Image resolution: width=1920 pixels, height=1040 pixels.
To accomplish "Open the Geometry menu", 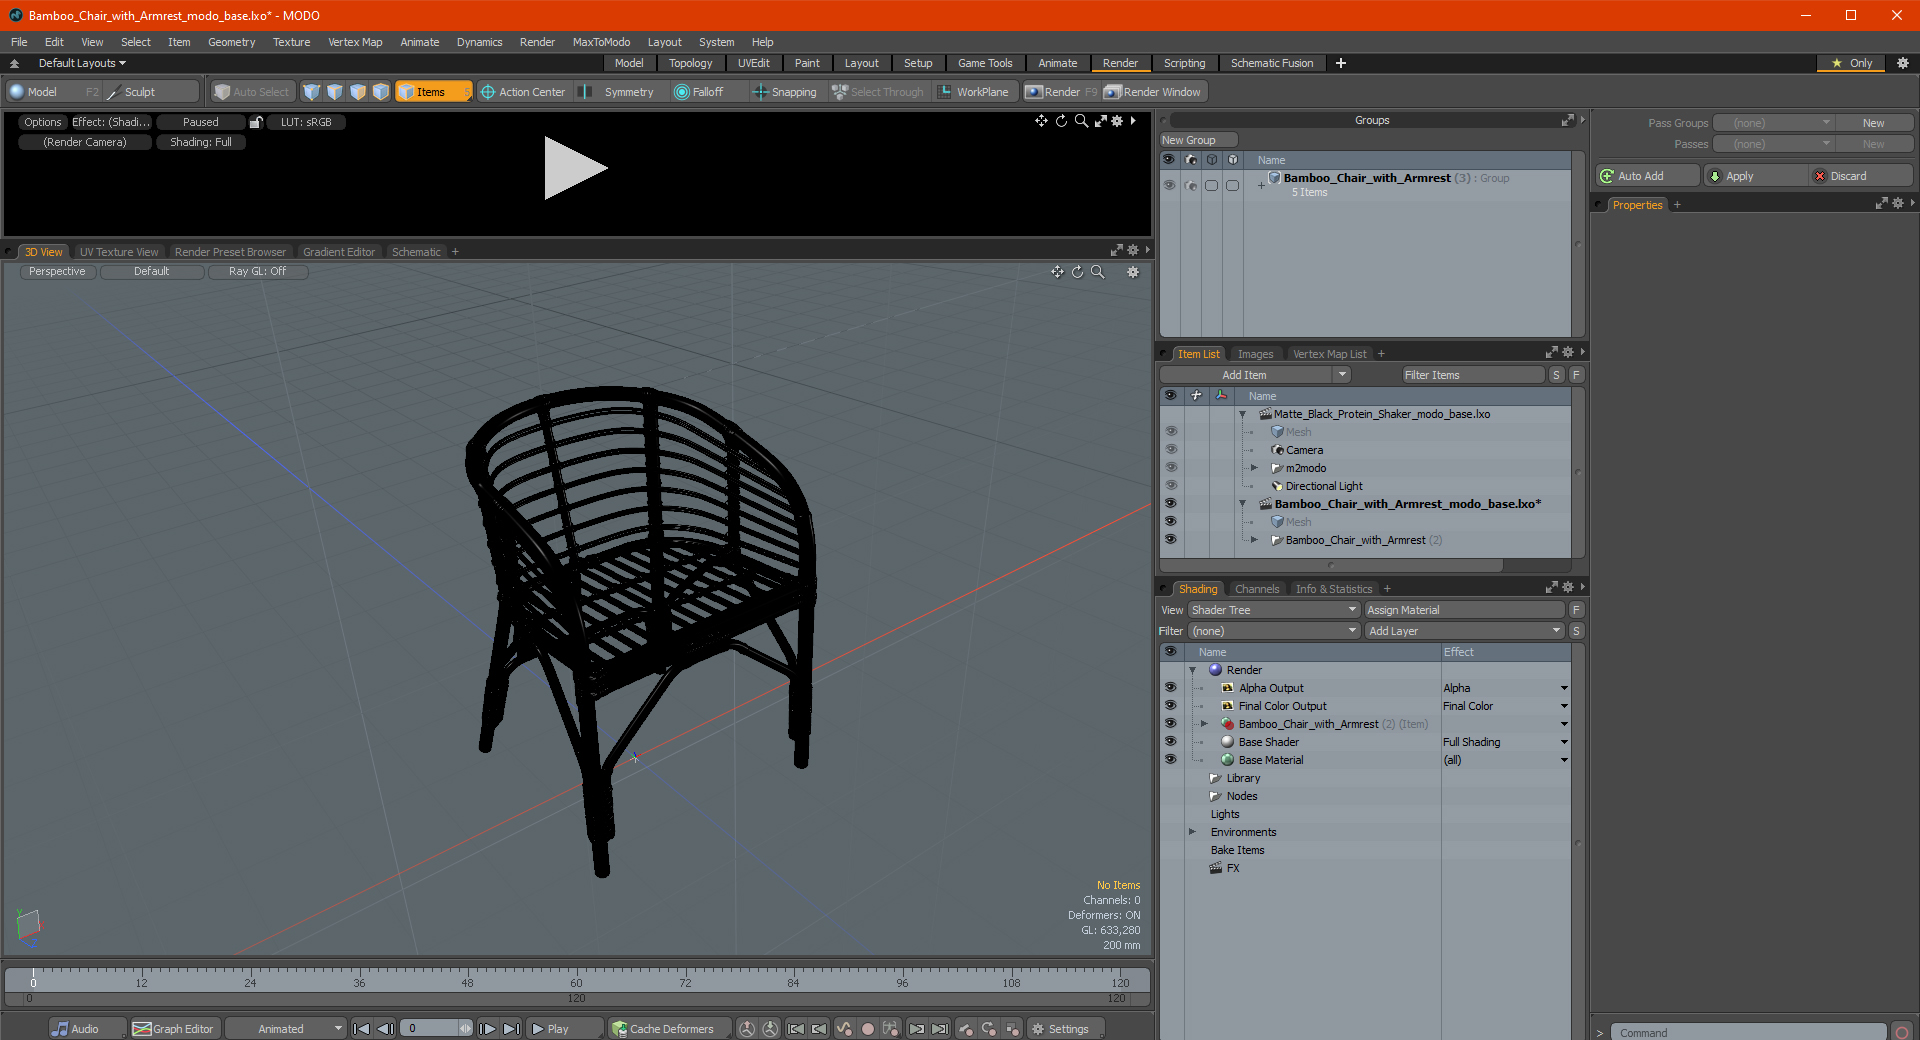I will (231, 42).
